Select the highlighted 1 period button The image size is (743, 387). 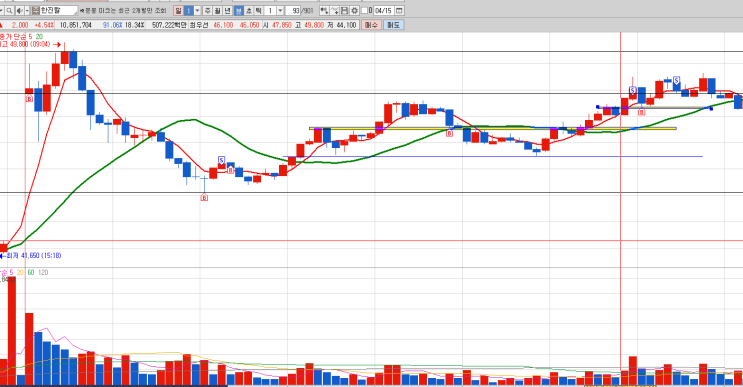click(x=189, y=10)
